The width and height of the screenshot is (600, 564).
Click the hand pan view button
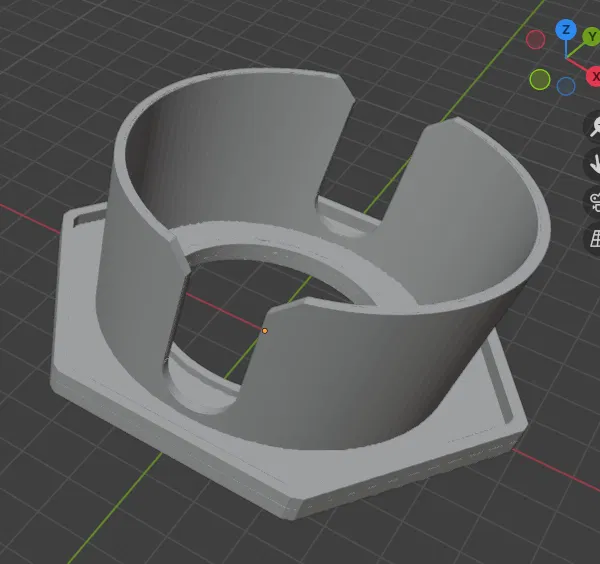[593, 164]
